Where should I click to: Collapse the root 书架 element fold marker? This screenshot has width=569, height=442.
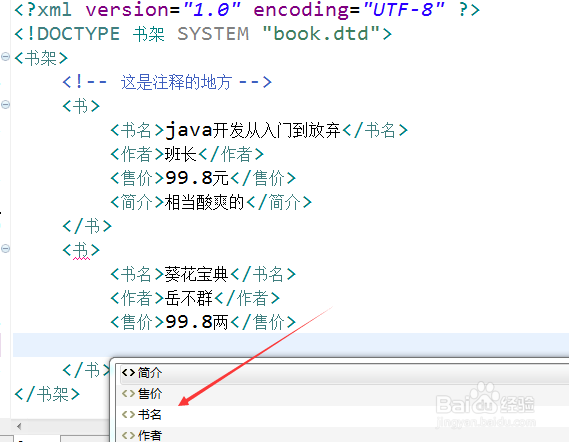coord(5,57)
